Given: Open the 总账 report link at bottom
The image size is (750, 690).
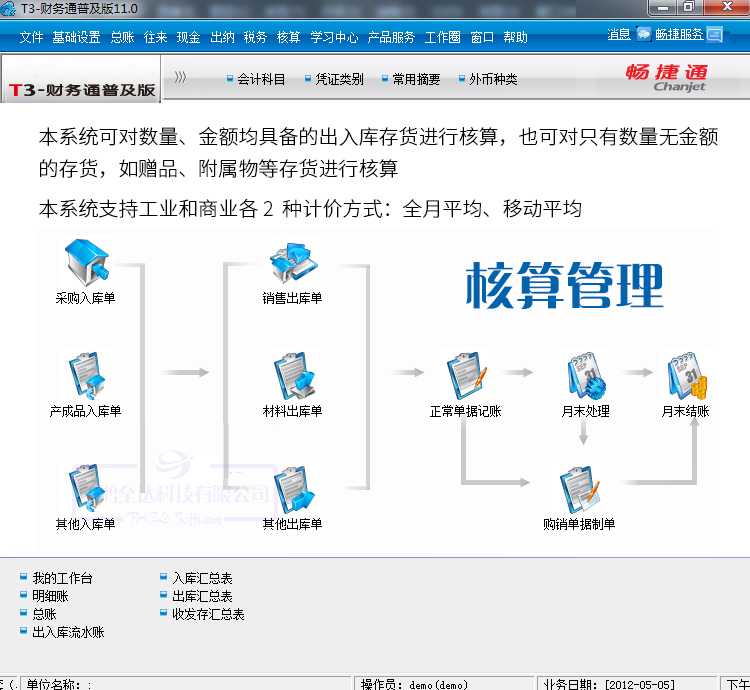Looking at the screenshot, I should pos(44,614).
